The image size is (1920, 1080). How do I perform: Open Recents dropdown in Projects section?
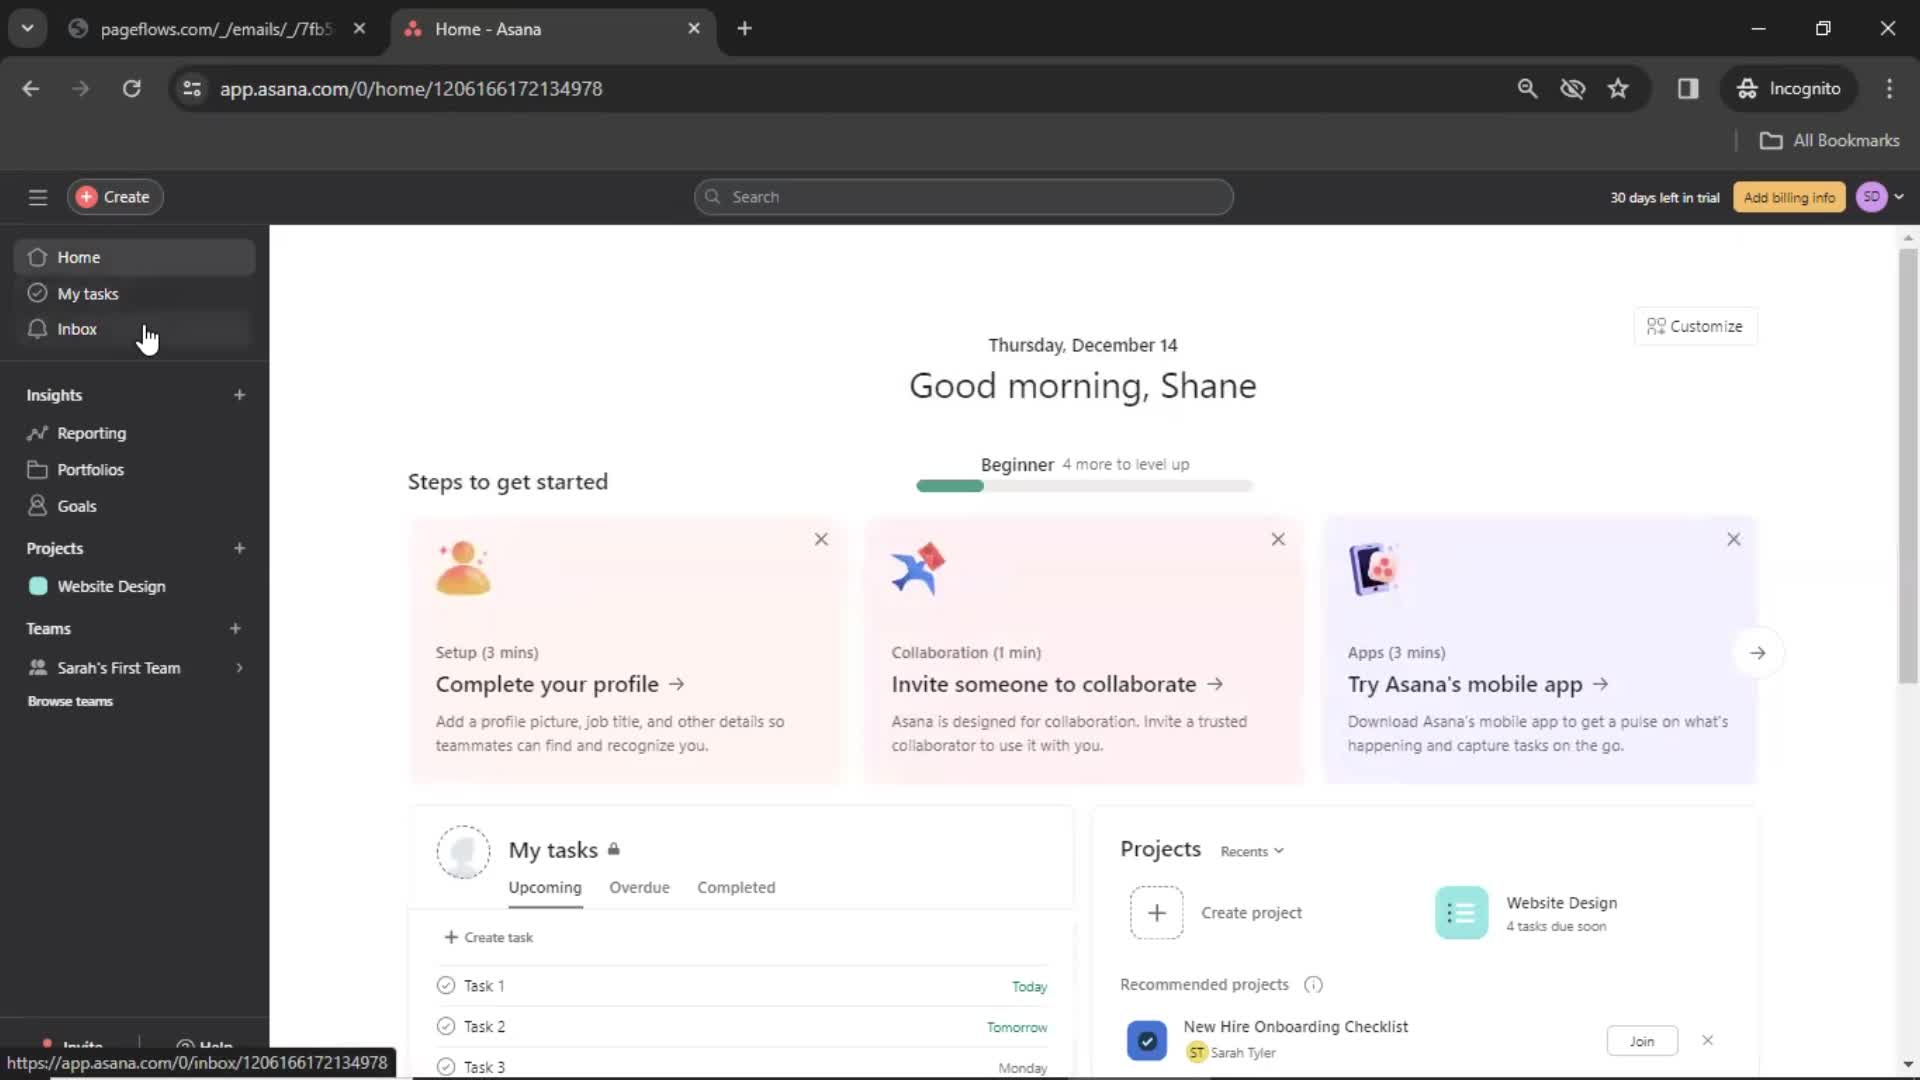pos(1250,851)
